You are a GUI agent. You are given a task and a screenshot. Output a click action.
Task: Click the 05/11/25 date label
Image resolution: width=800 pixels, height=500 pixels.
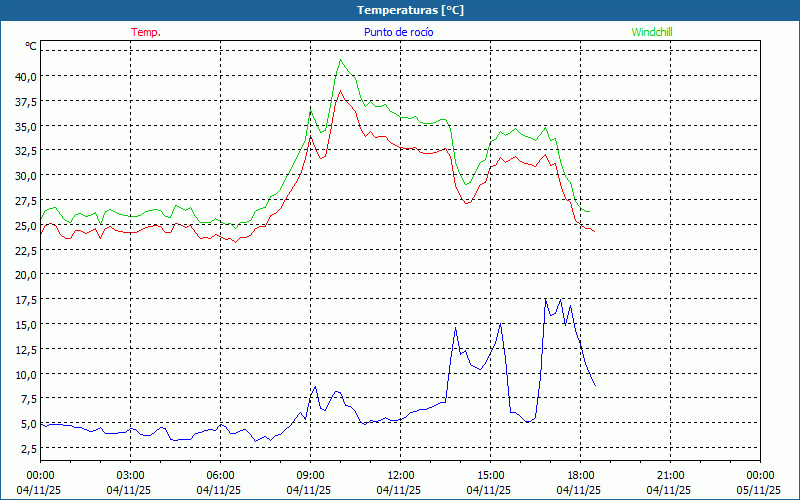759,490
